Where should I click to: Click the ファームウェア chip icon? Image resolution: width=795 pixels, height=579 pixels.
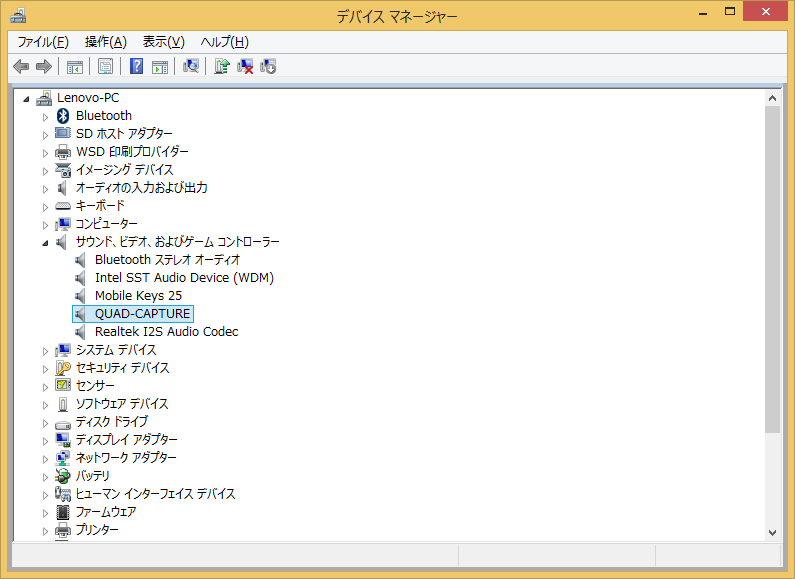coord(63,512)
